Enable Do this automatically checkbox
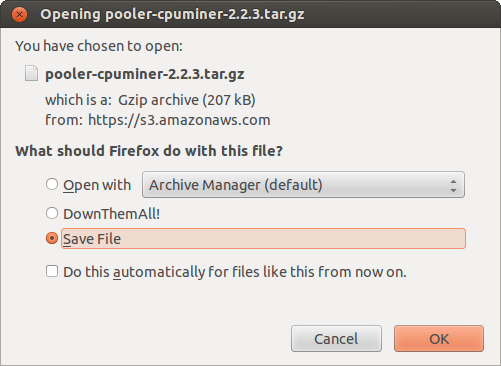 [52, 271]
